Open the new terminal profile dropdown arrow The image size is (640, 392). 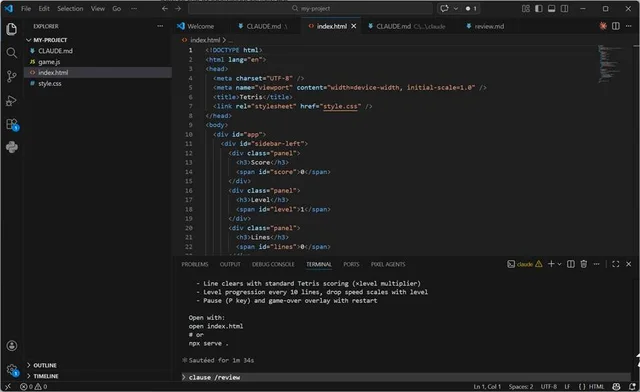[x=559, y=264]
